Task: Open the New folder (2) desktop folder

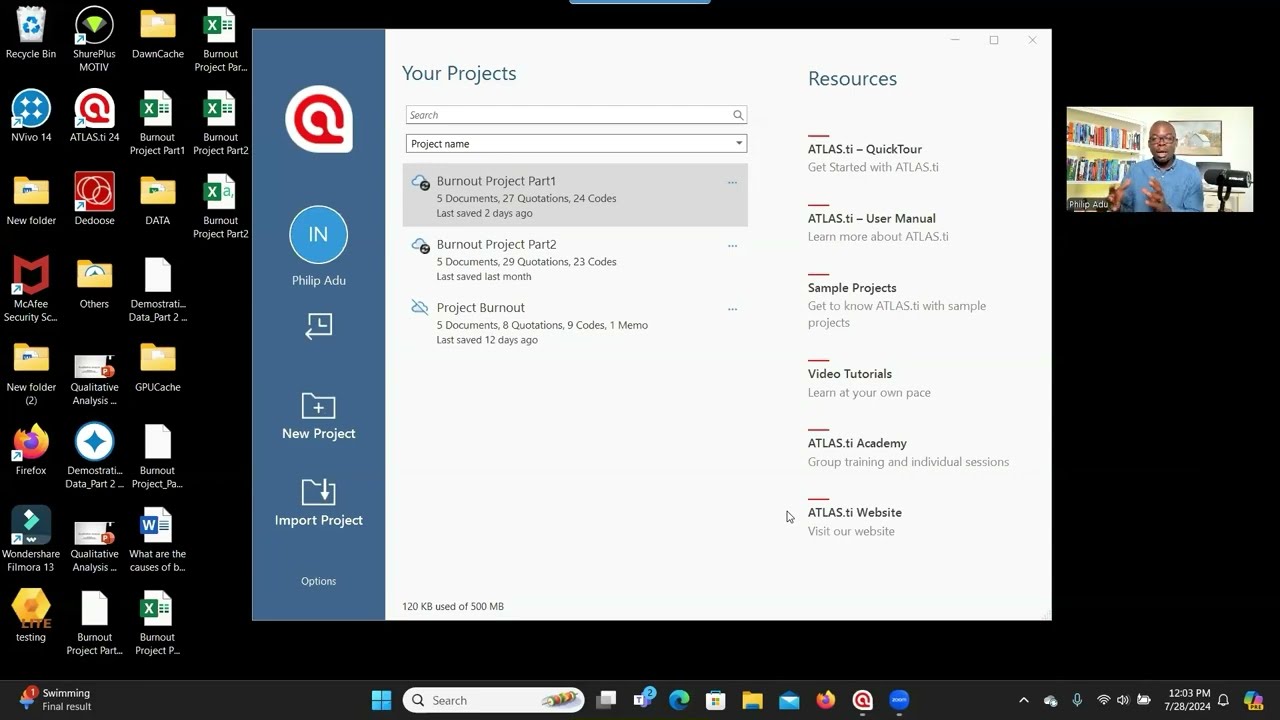Action: (x=31, y=374)
